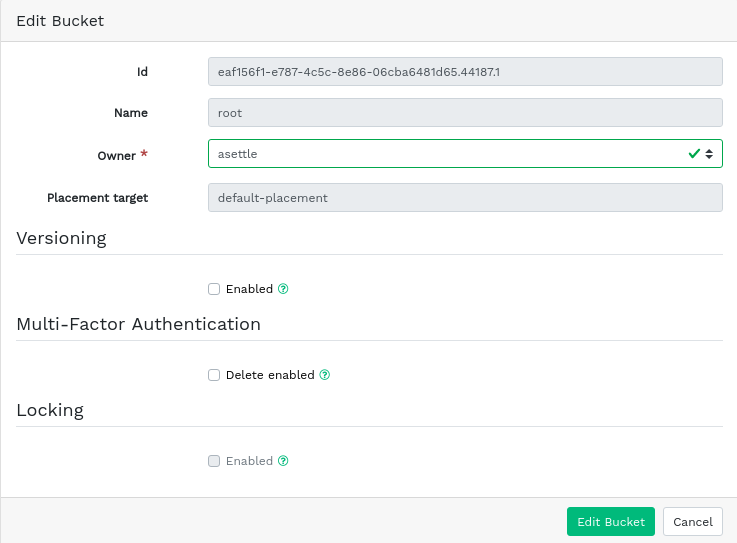Screen dimensions: 737x543
Task: Click the Edit Bucket submit button
Action: point(610,522)
